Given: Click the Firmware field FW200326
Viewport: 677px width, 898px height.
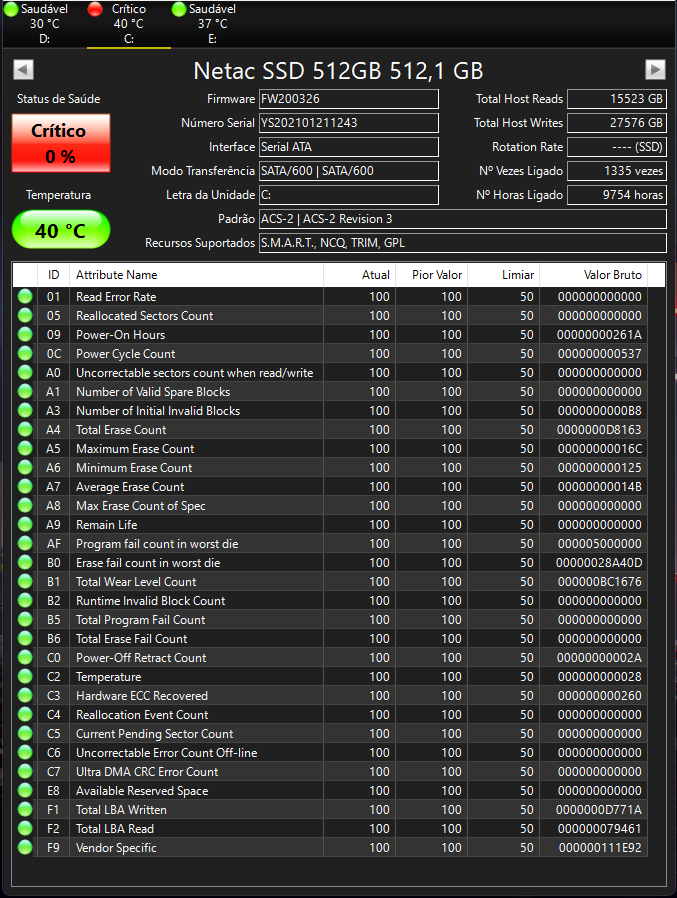Looking at the screenshot, I should tap(349, 99).
